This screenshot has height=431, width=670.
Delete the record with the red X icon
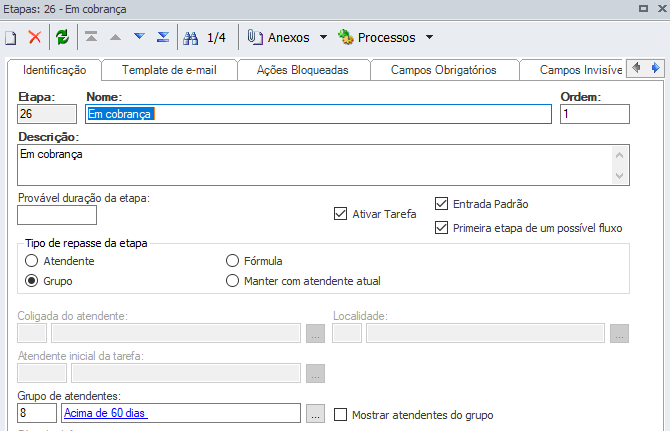click(35, 37)
